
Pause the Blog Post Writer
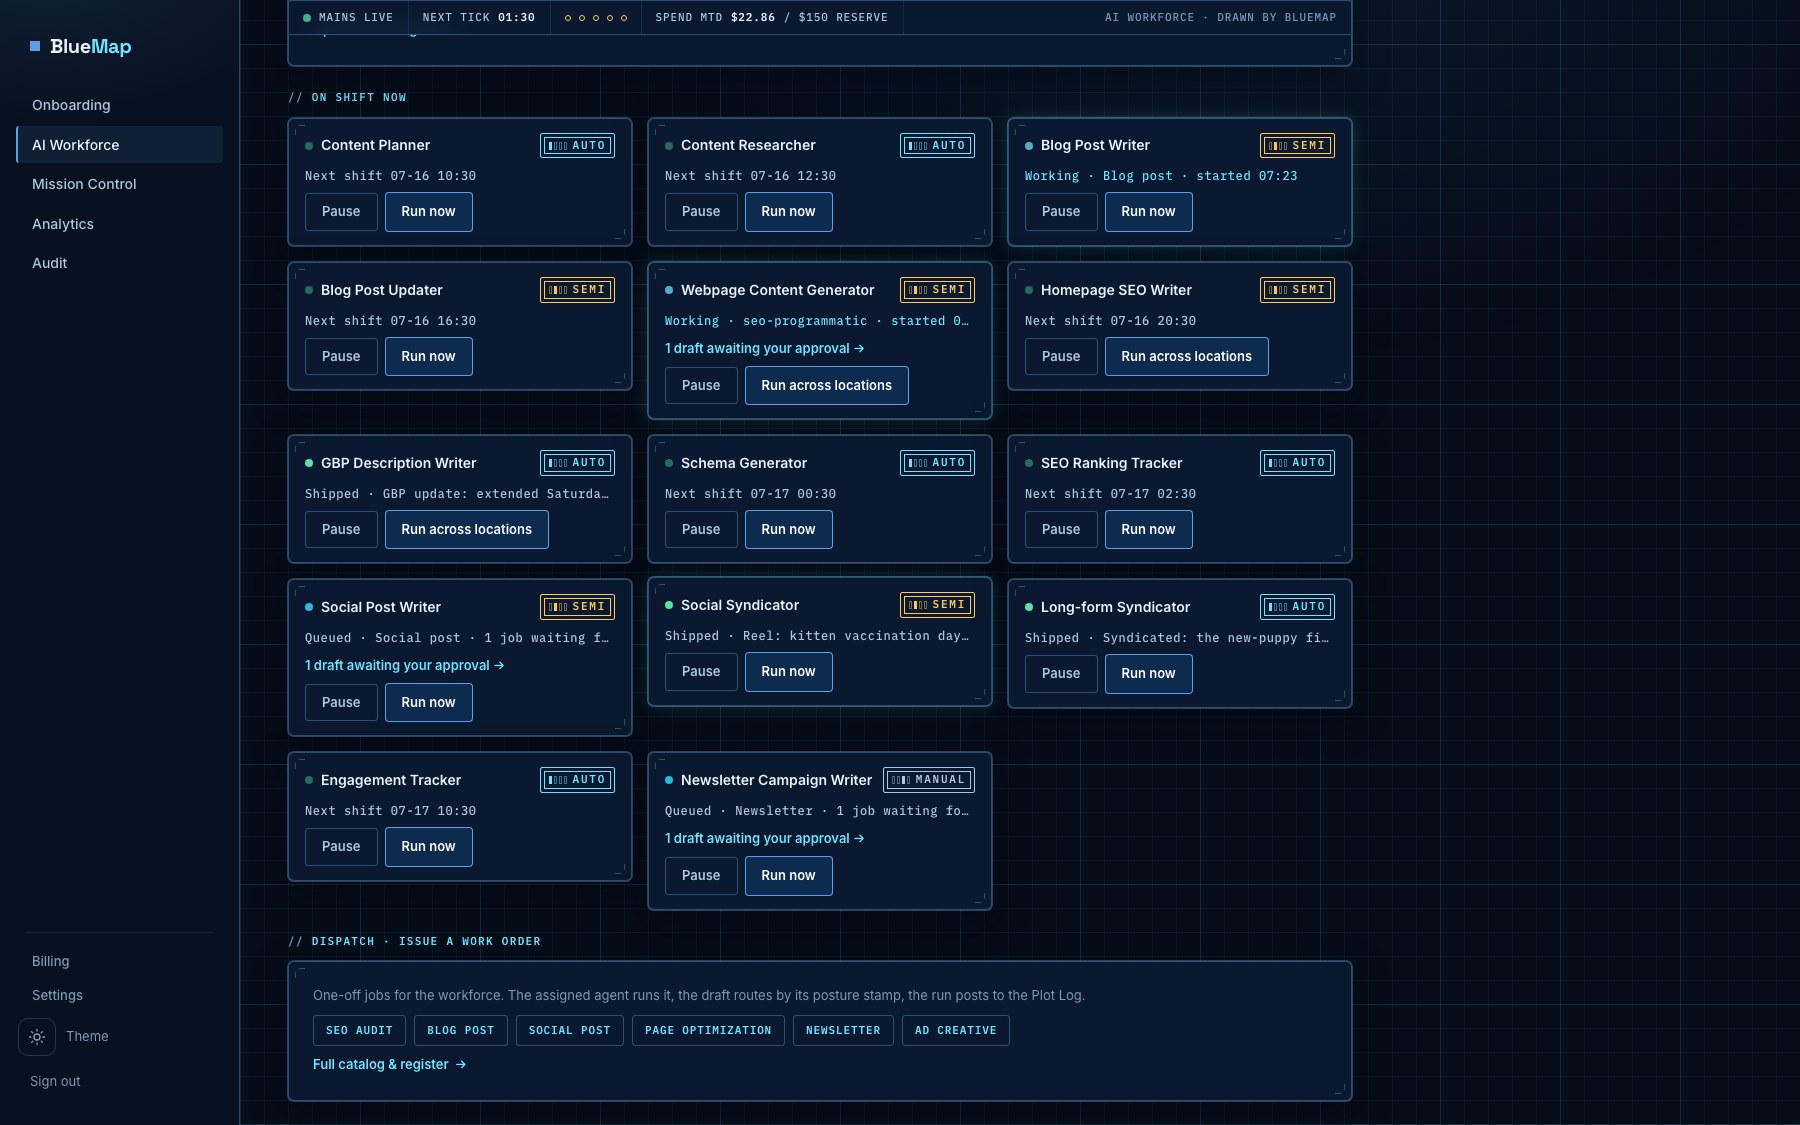1061,212
